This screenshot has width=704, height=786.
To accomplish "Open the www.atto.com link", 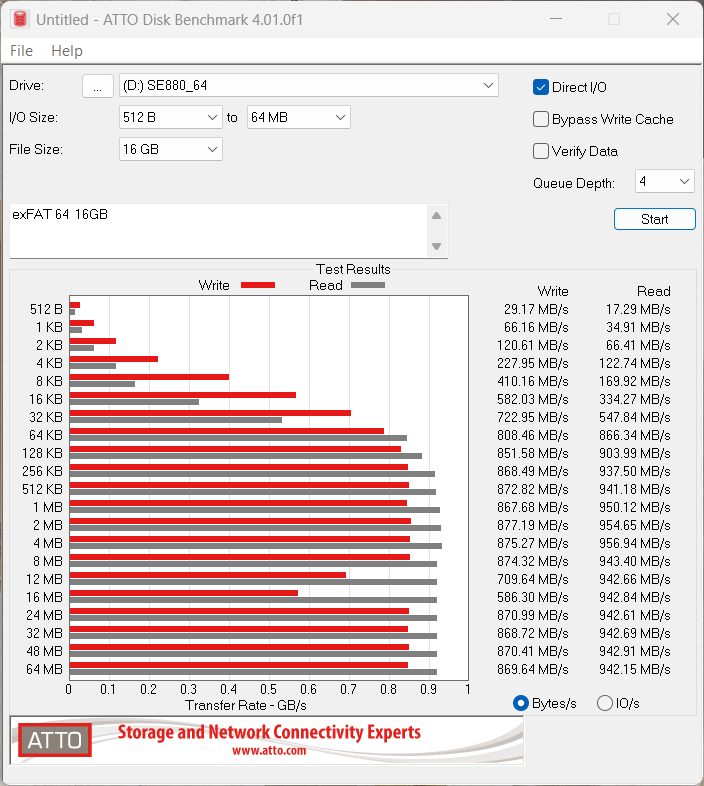I will click(x=269, y=750).
